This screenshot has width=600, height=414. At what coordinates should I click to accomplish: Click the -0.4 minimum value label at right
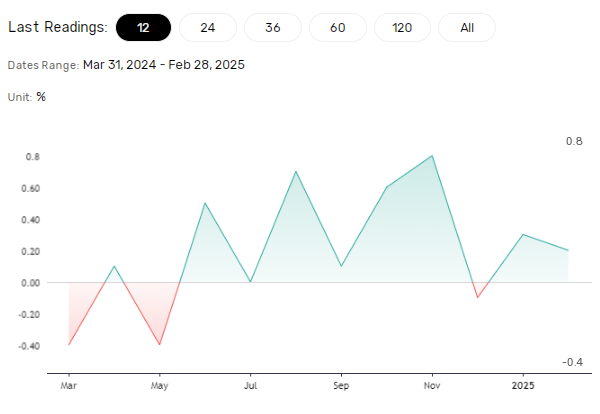(x=572, y=361)
